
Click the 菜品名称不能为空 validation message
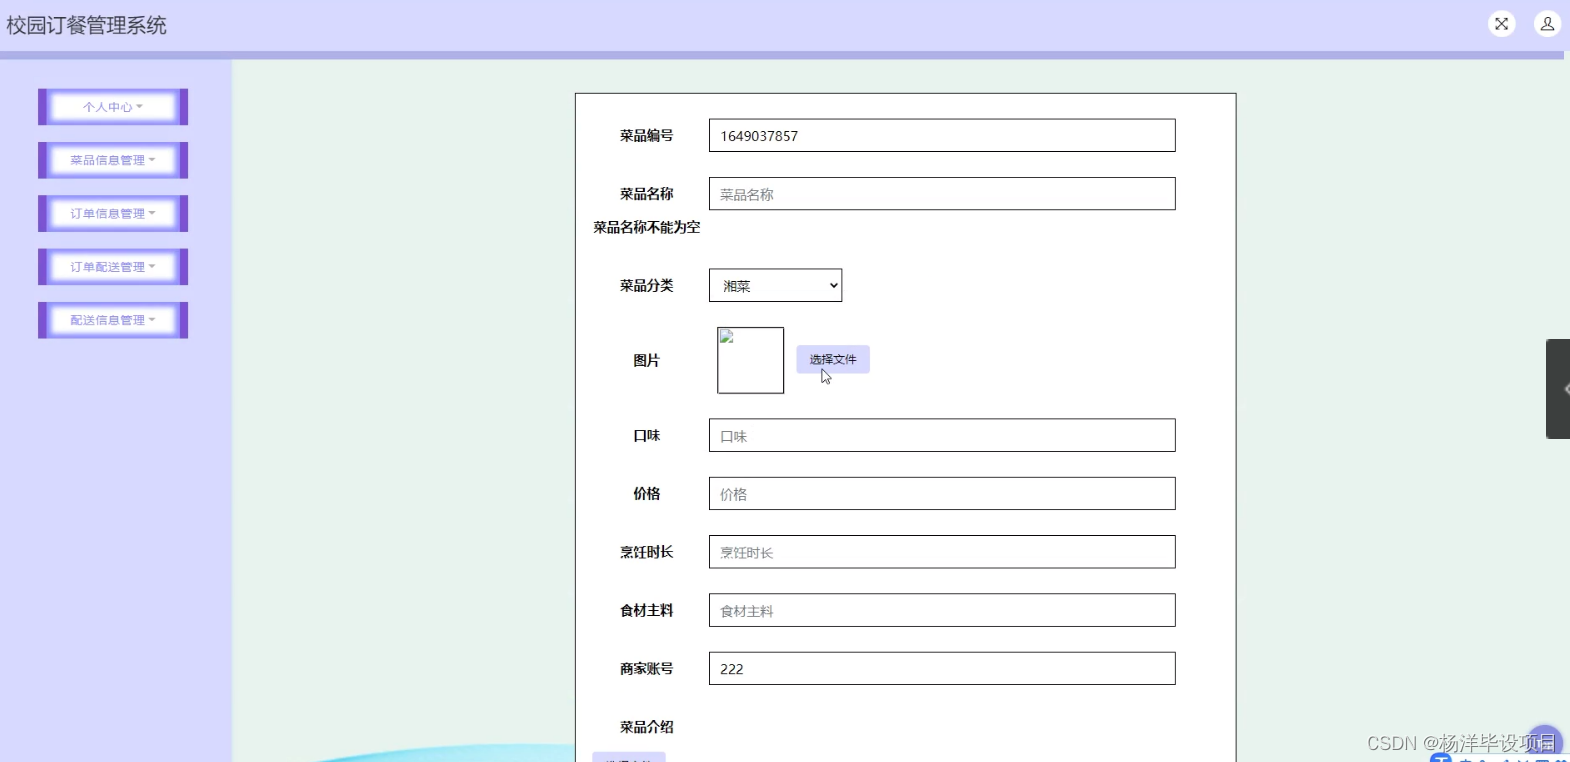[x=647, y=227]
